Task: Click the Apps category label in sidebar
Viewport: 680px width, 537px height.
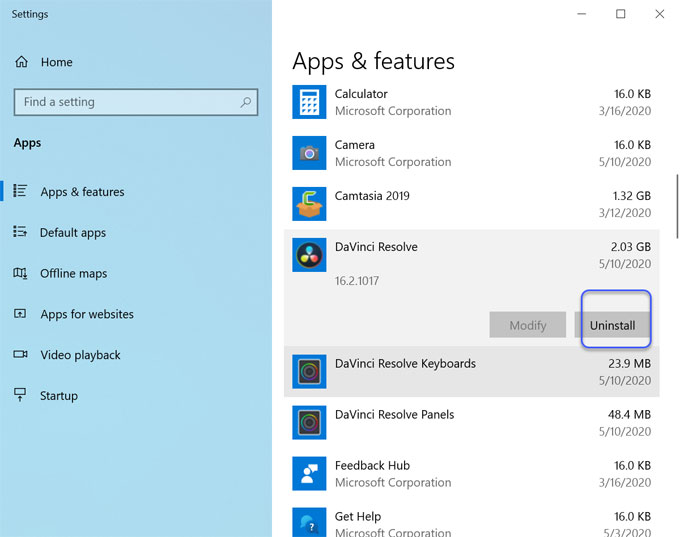Action: (27, 143)
